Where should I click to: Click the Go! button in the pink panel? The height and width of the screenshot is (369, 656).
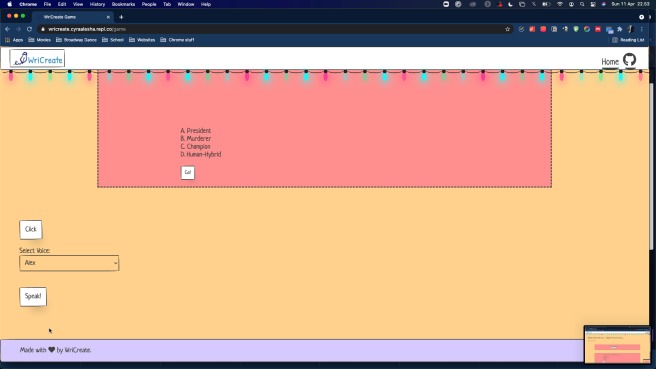pyautogui.click(x=187, y=172)
